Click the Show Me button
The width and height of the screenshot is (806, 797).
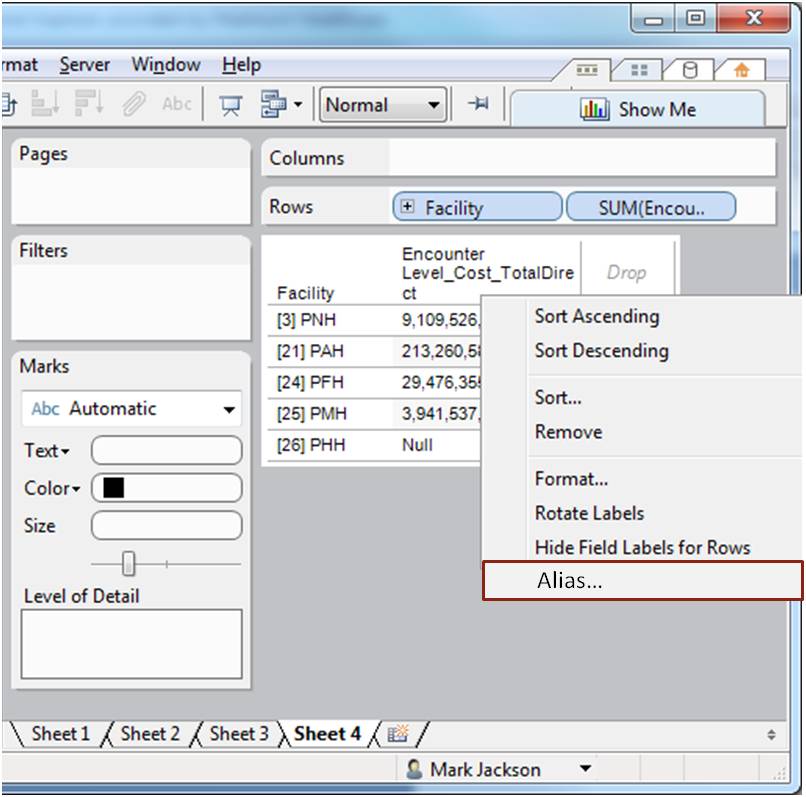638,110
